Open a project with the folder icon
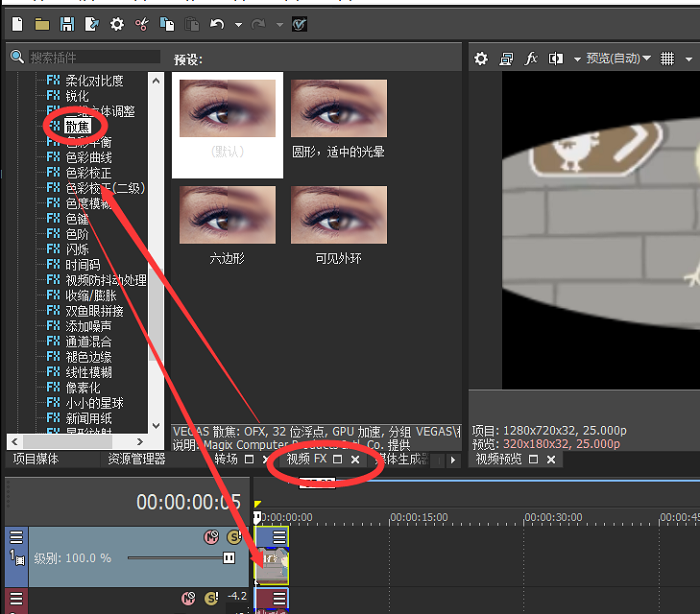700x614 pixels. click(x=42, y=24)
